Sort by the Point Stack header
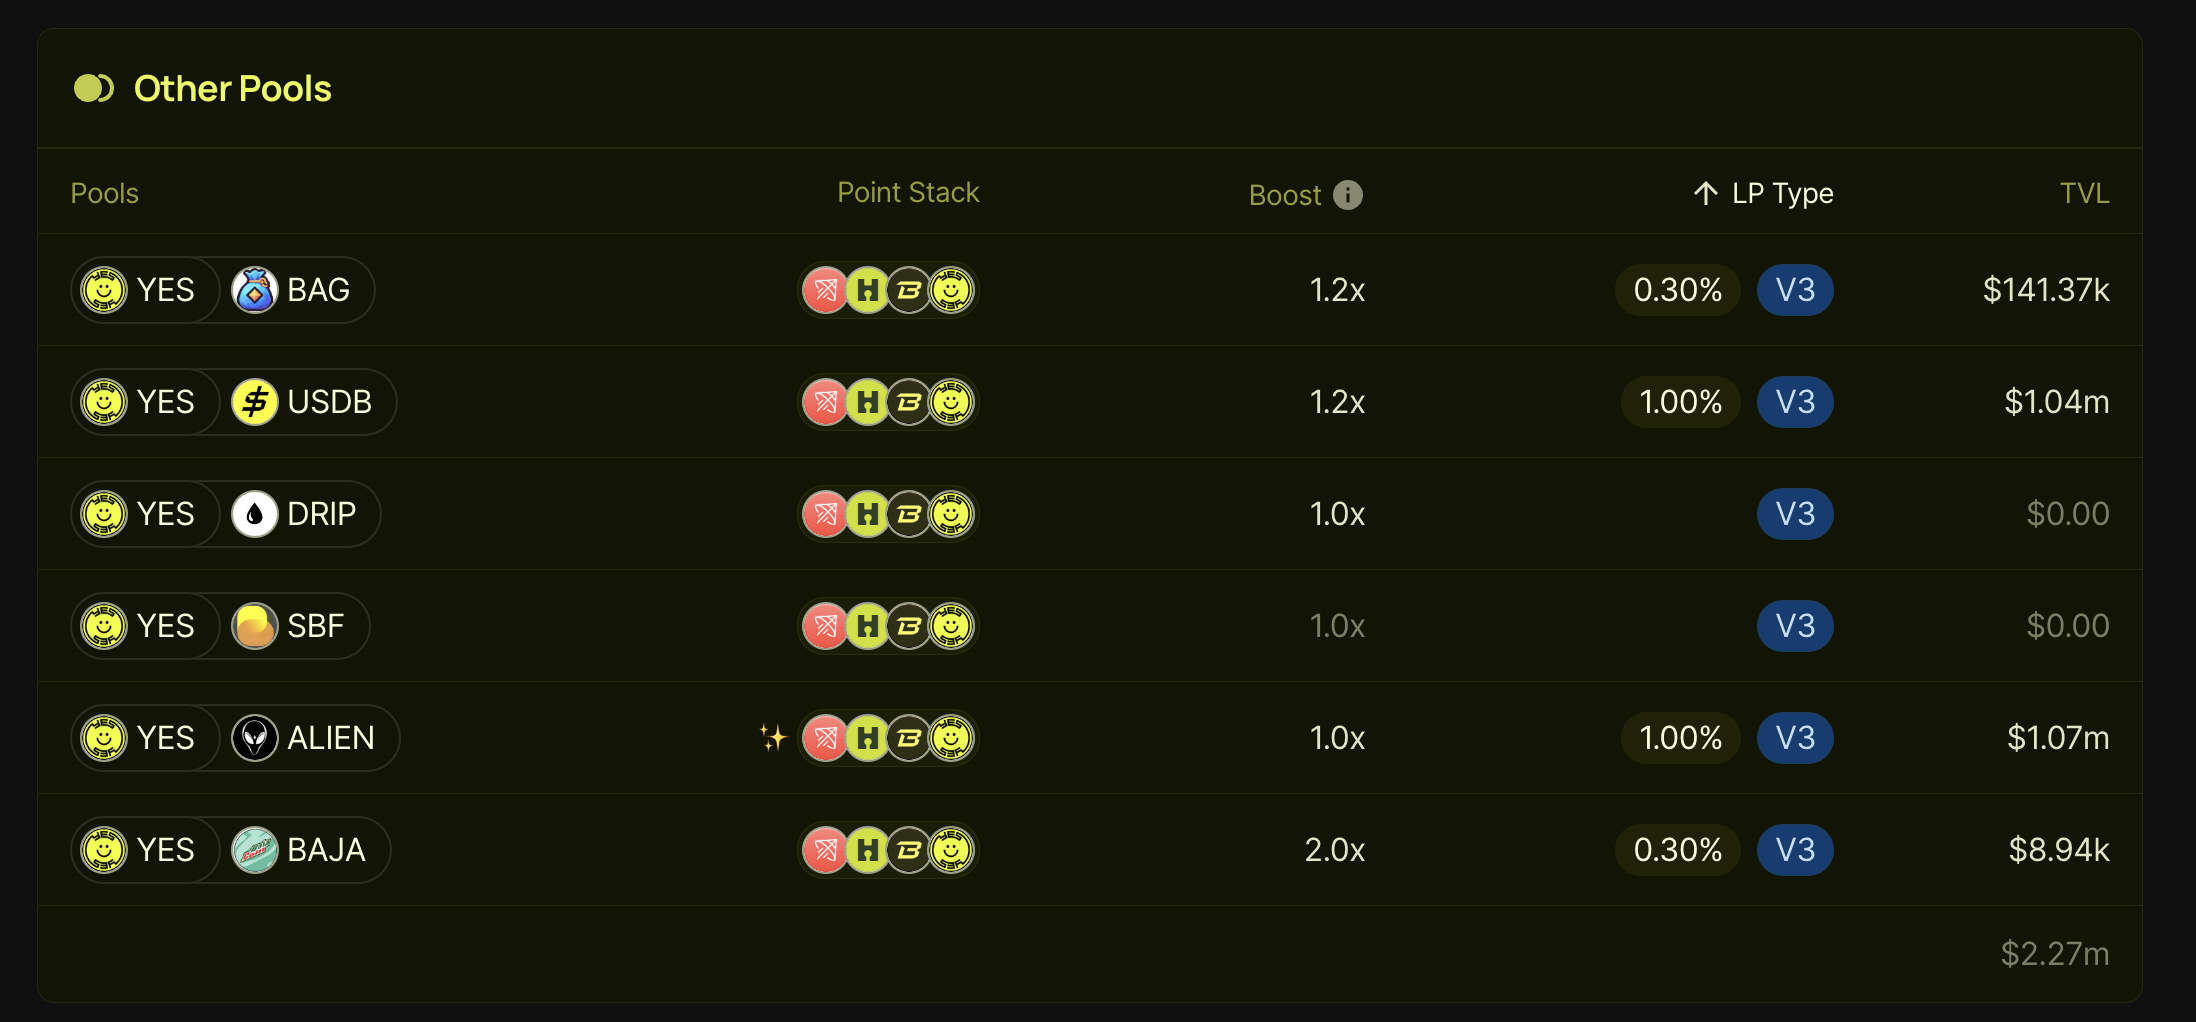Viewport: 2196px width, 1022px height. [x=908, y=192]
